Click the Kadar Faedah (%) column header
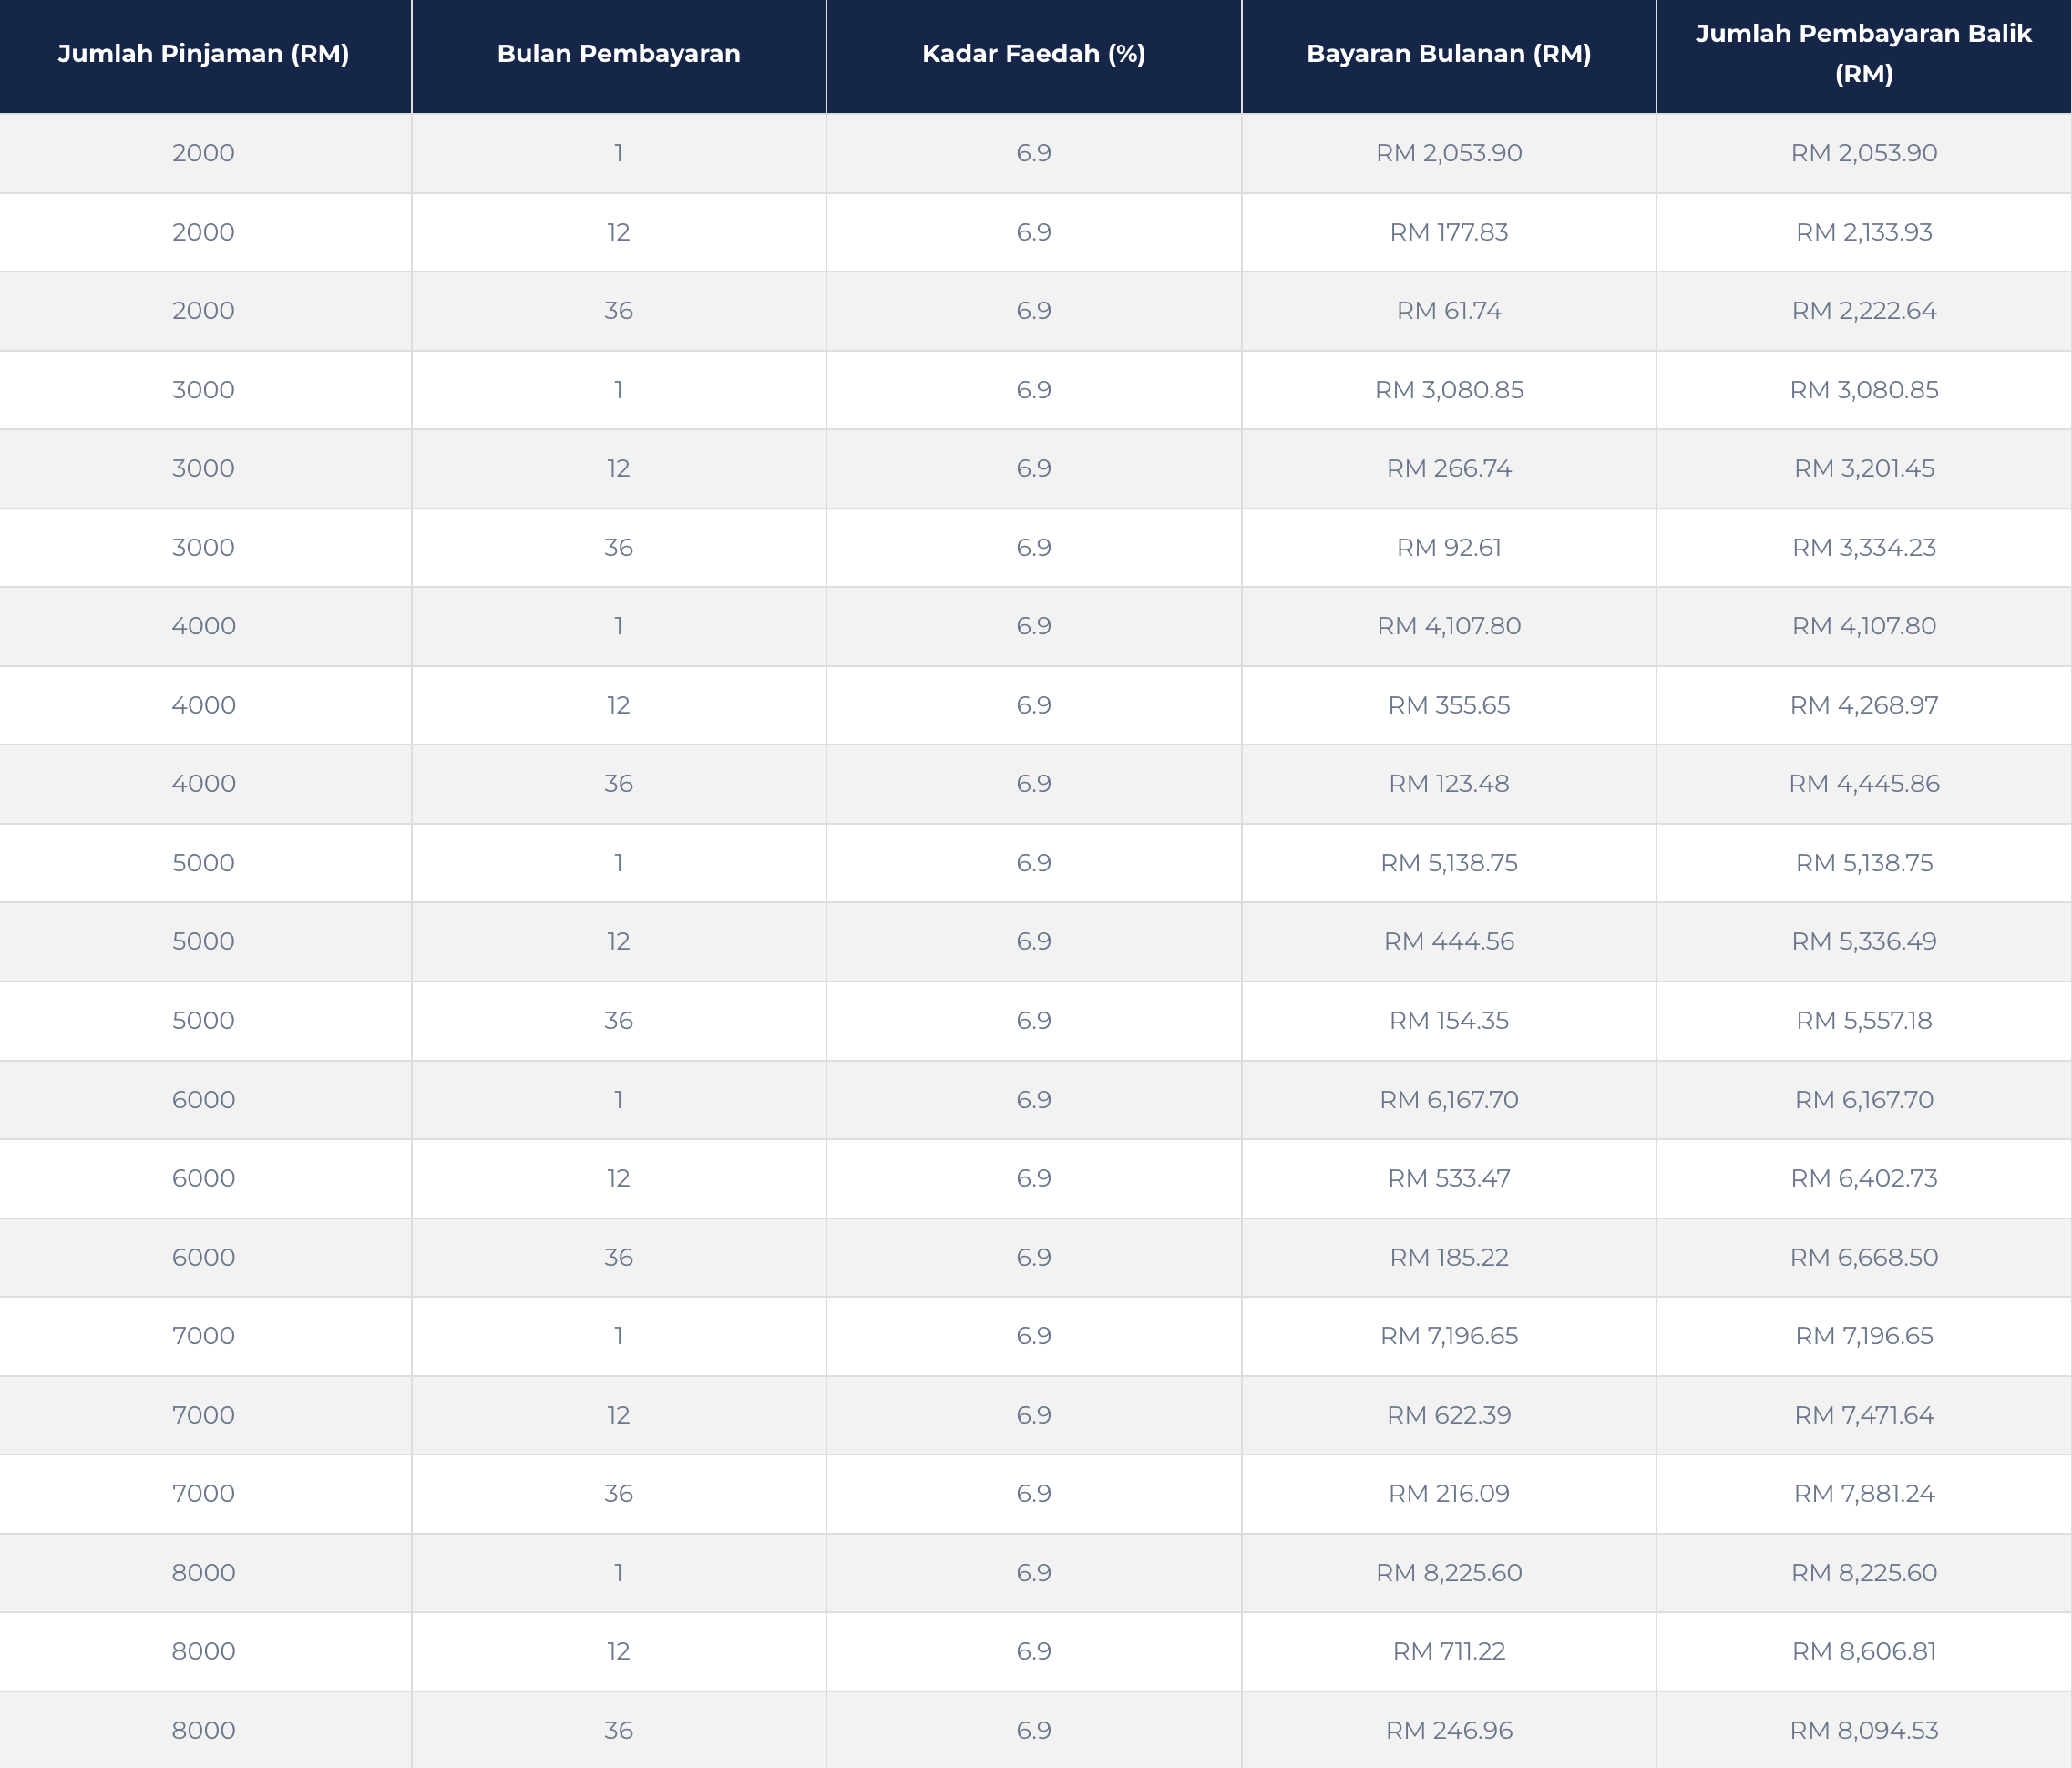Viewport: 2072px width, 1768px height. [1033, 54]
